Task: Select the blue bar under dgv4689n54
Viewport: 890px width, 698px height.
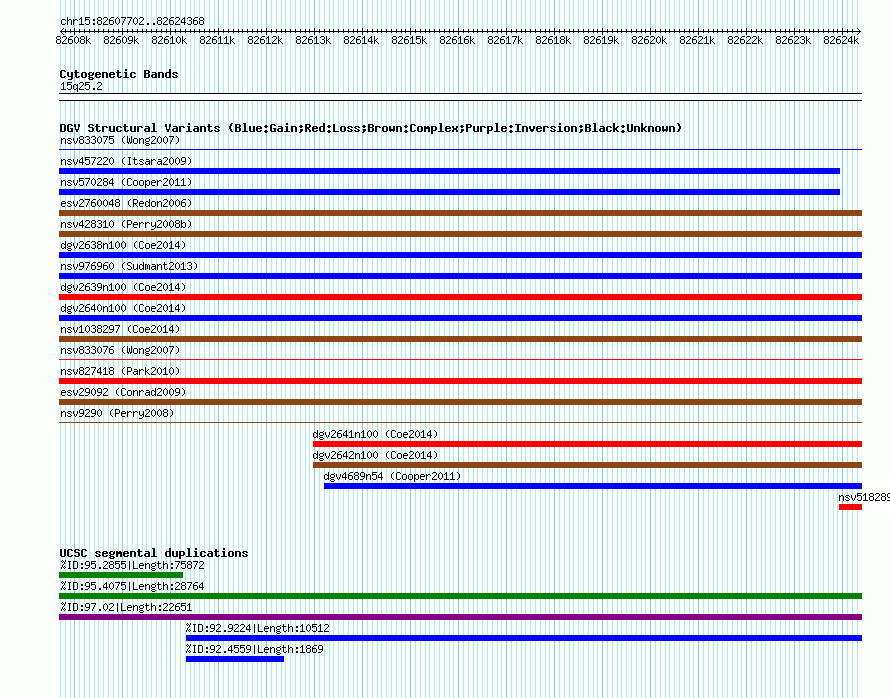Action: (x=593, y=486)
